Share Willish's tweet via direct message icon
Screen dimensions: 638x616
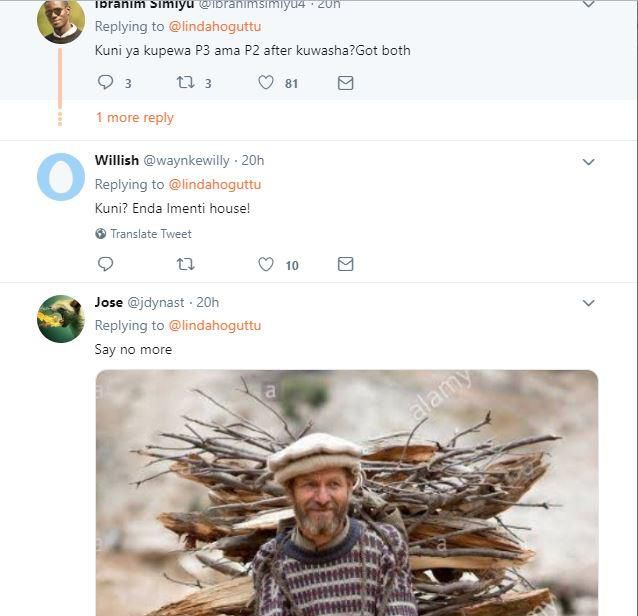click(345, 264)
